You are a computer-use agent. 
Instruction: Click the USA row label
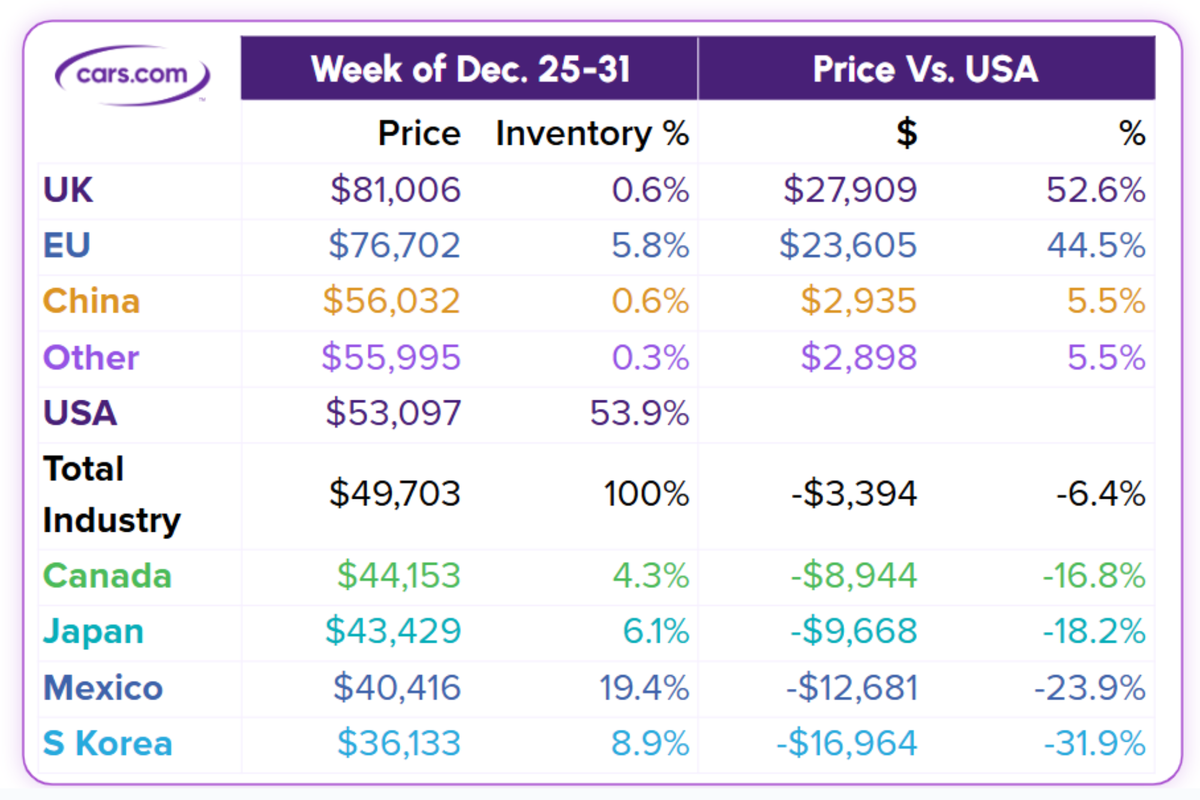(x=80, y=413)
